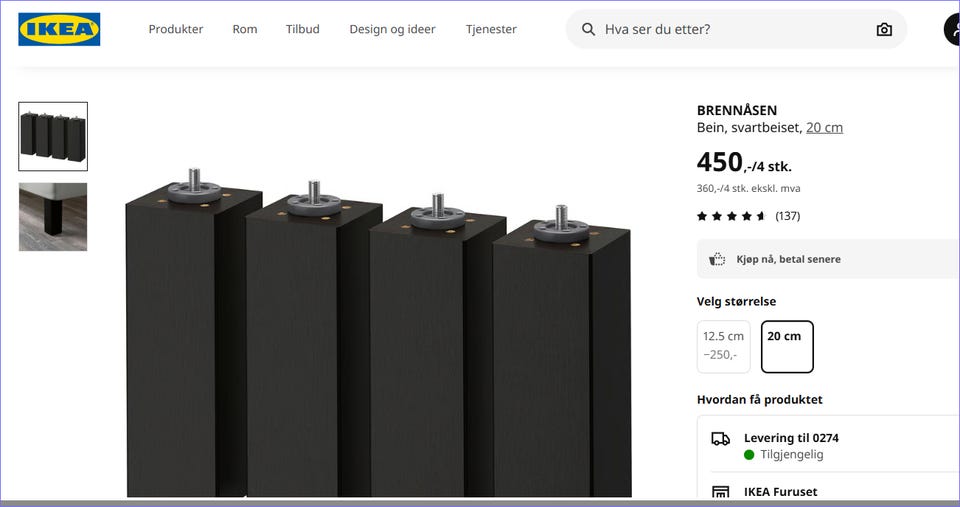Viewport: 960px width, 507px height.
Task: Click the '360,-/4 stk. ekskl. mva' text
Action: [748, 189]
